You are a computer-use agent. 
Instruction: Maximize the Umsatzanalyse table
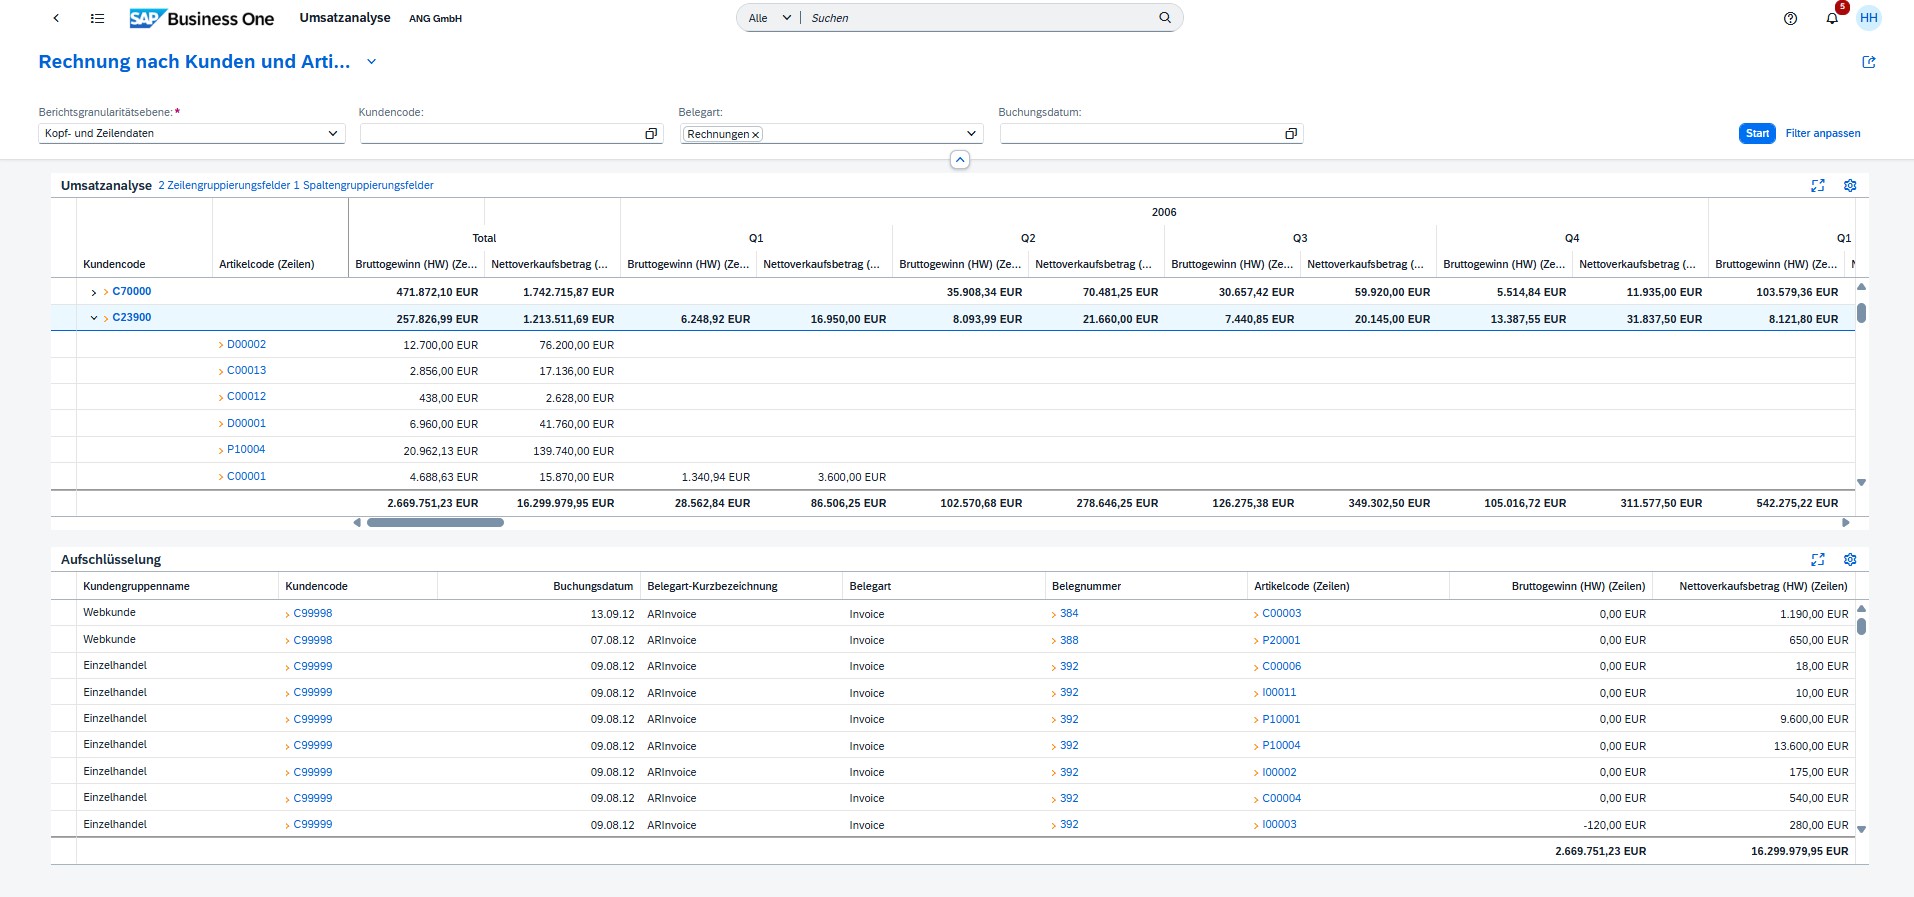(1818, 185)
